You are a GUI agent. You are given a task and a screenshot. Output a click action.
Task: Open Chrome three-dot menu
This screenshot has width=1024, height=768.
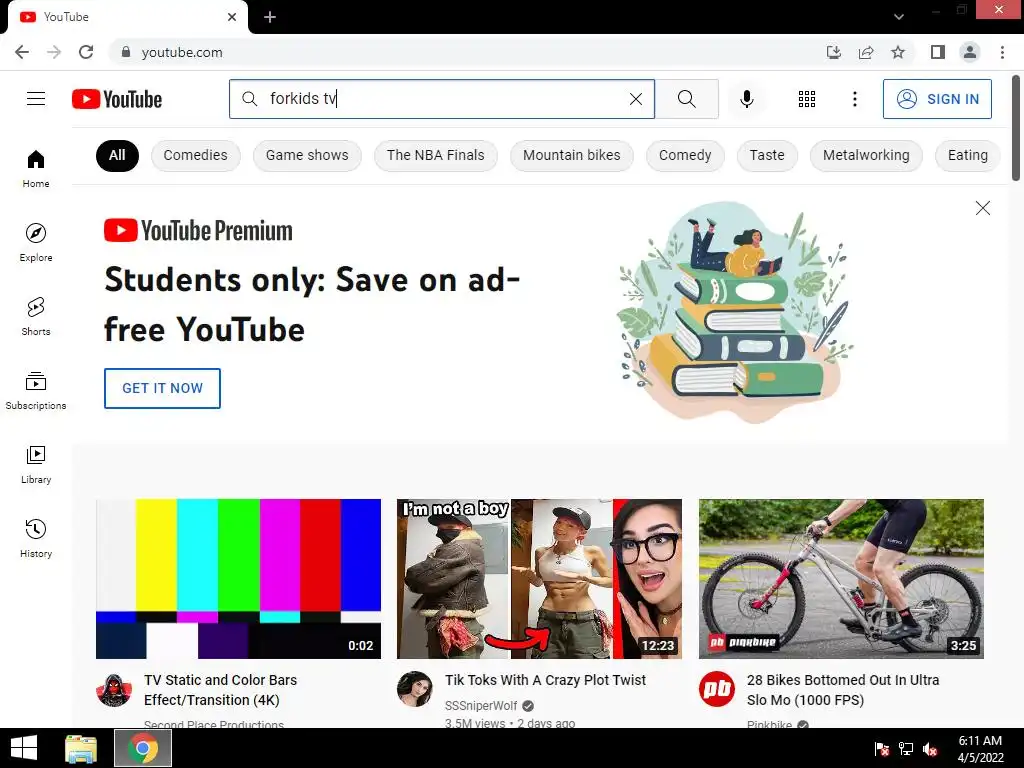click(1002, 52)
